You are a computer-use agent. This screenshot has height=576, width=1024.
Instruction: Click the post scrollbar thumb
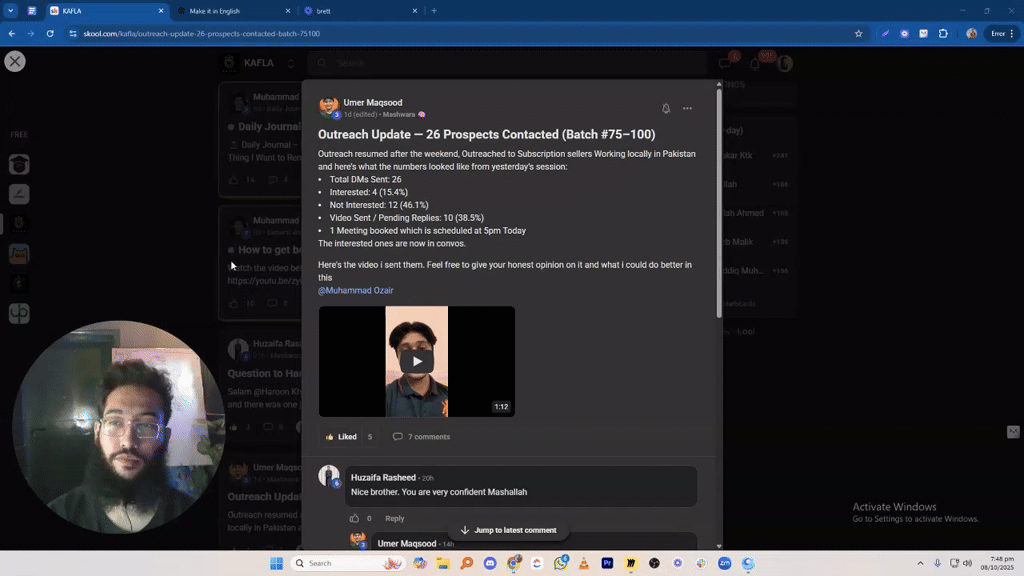point(719,202)
